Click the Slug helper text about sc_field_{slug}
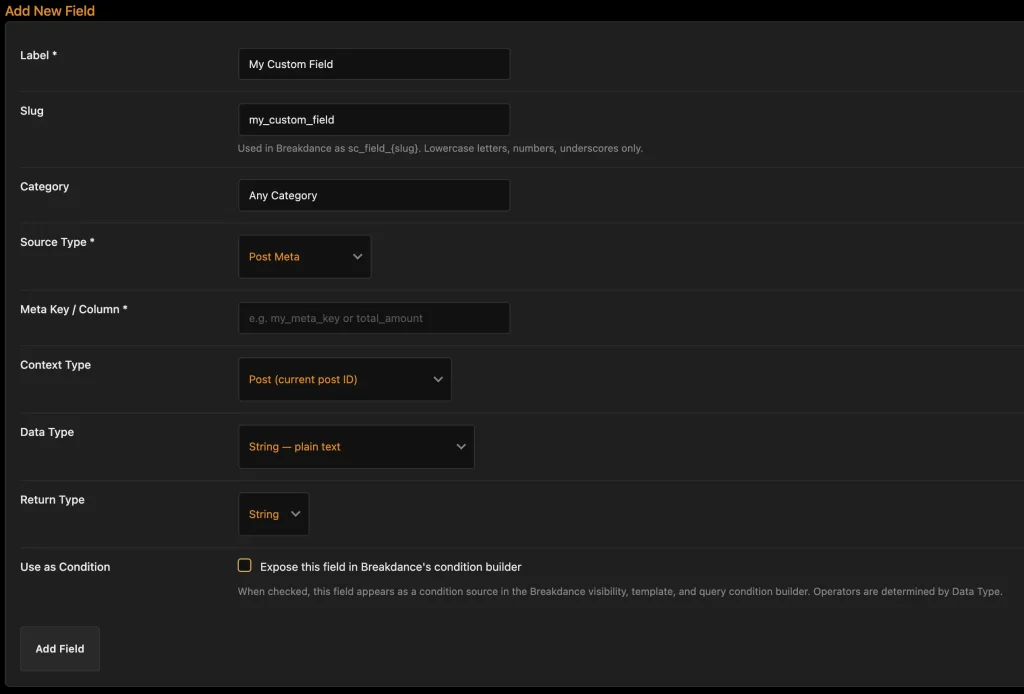1024x694 pixels. point(440,148)
